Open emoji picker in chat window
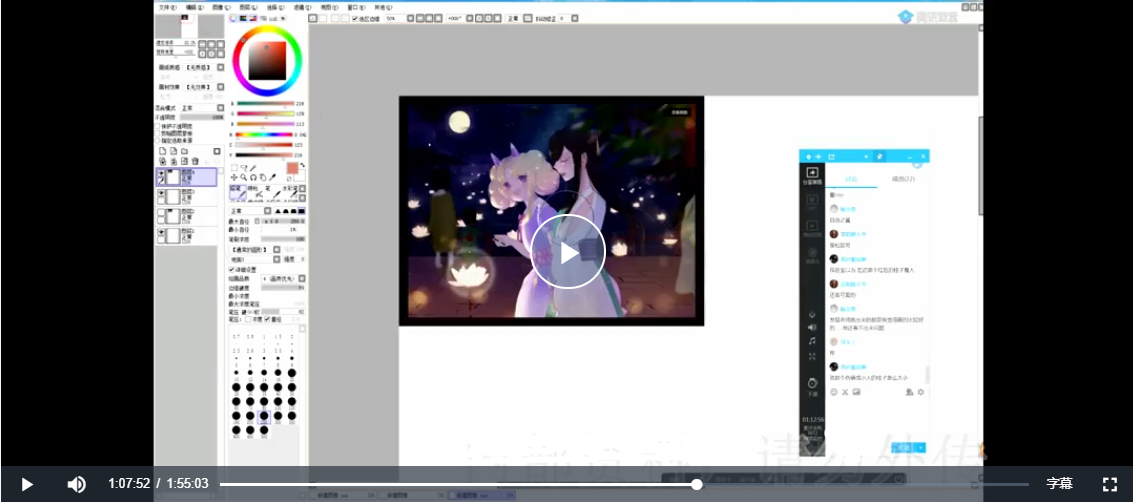The width and height of the screenshot is (1133, 502). point(833,391)
